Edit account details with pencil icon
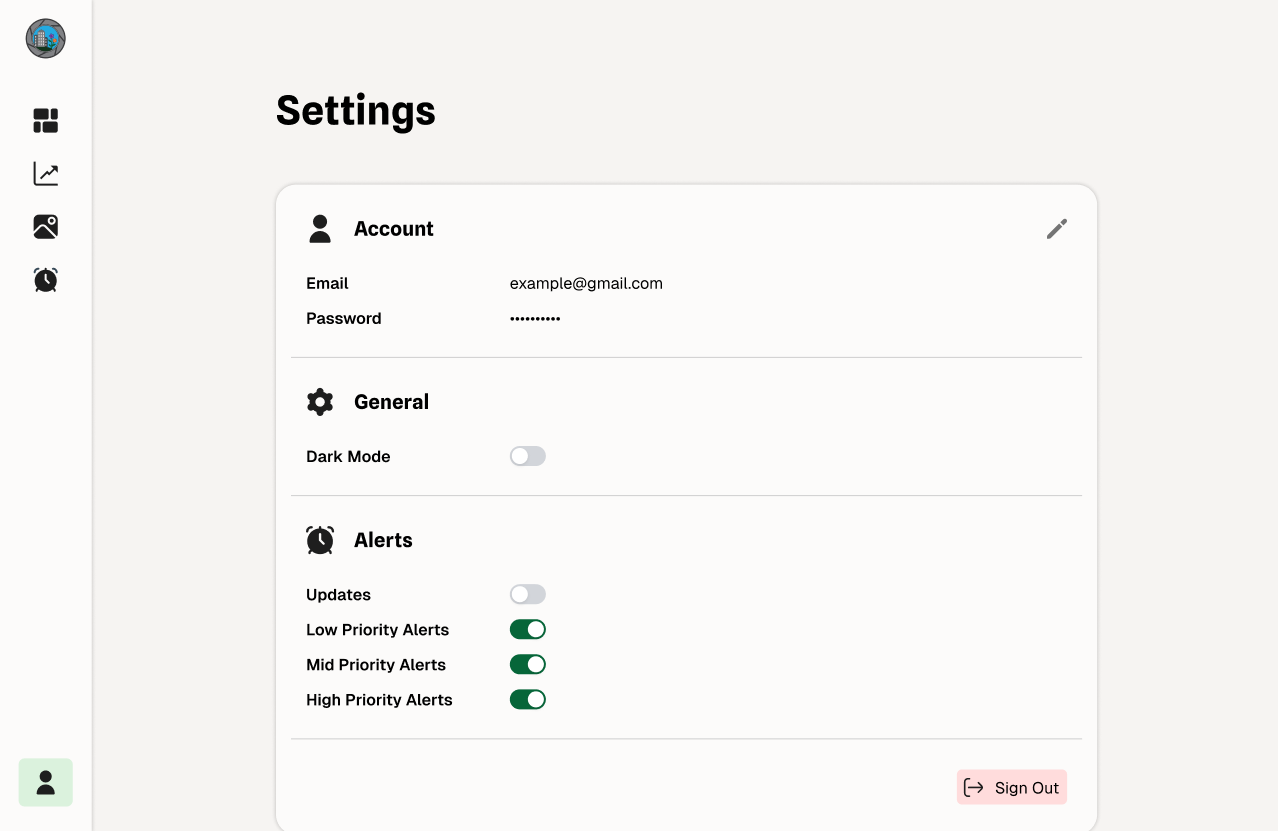 (x=1057, y=229)
